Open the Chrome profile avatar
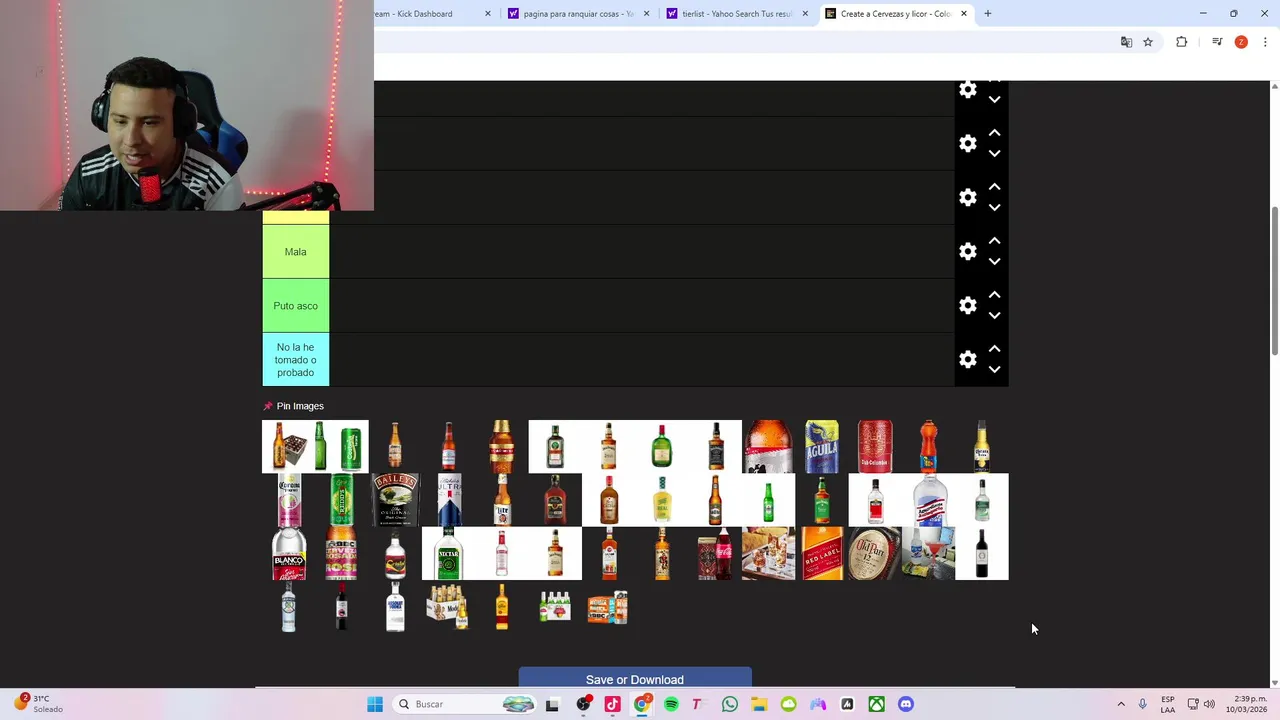 tap(1241, 42)
